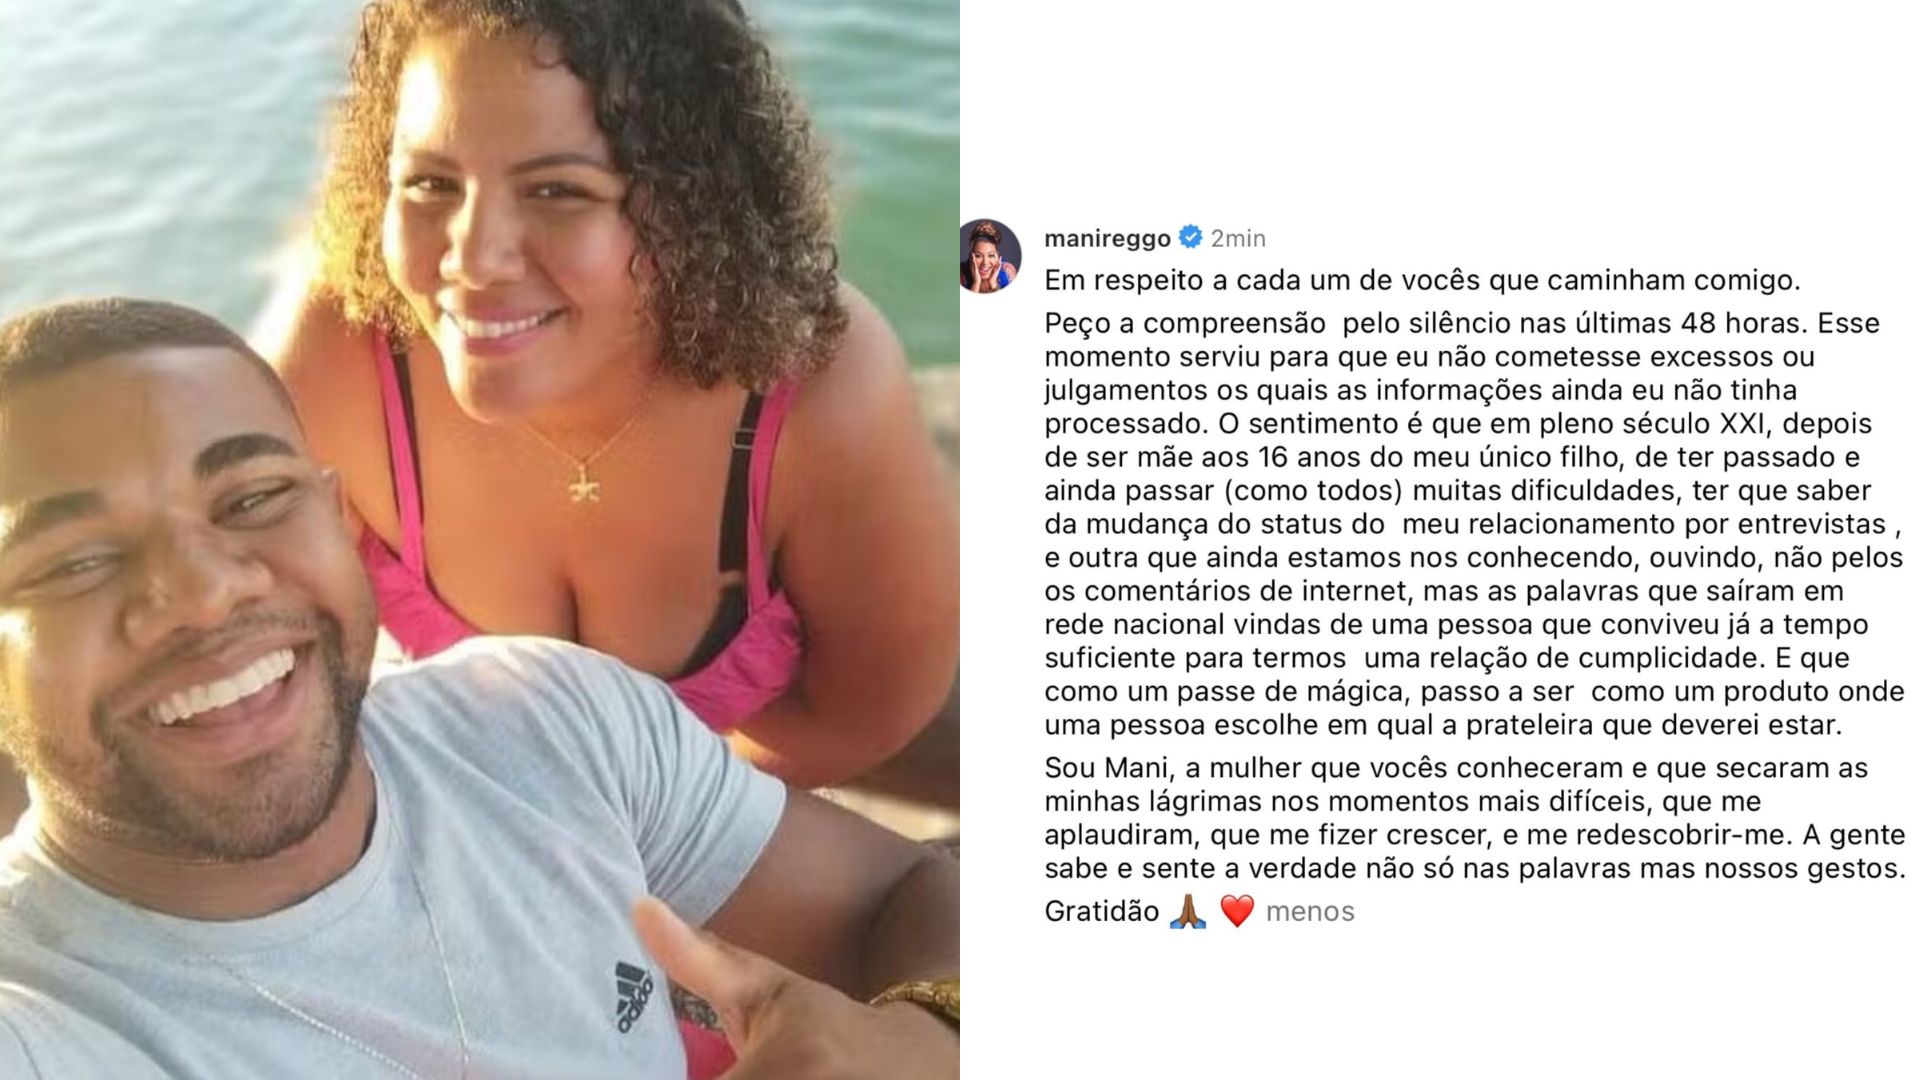Click the blue verified badge
1920x1080 pixels.
coord(1190,237)
